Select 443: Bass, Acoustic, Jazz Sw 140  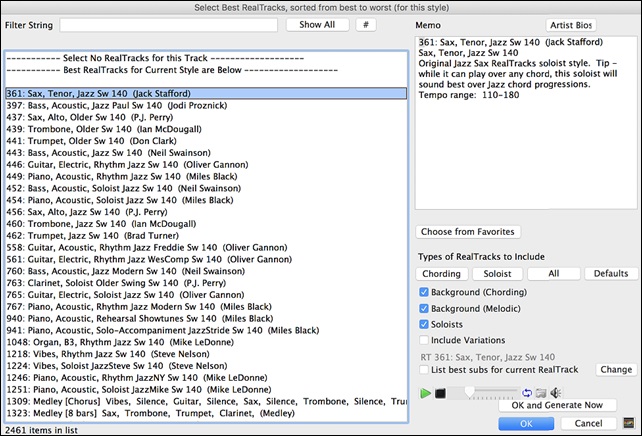(206, 153)
